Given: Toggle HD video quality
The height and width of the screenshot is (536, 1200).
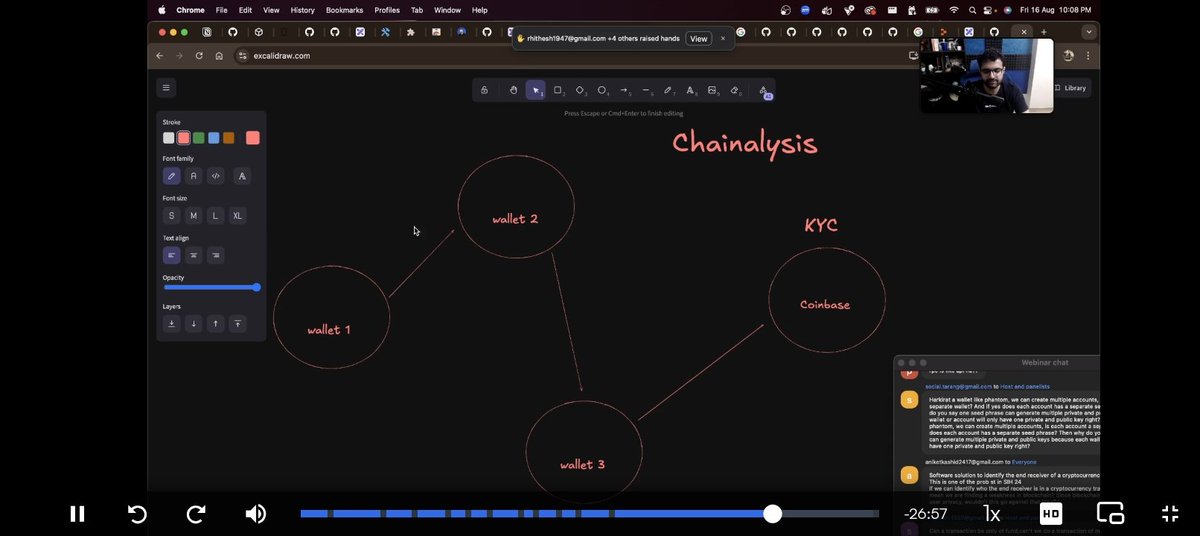Looking at the screenshot, I should (x=1051, y=514).
